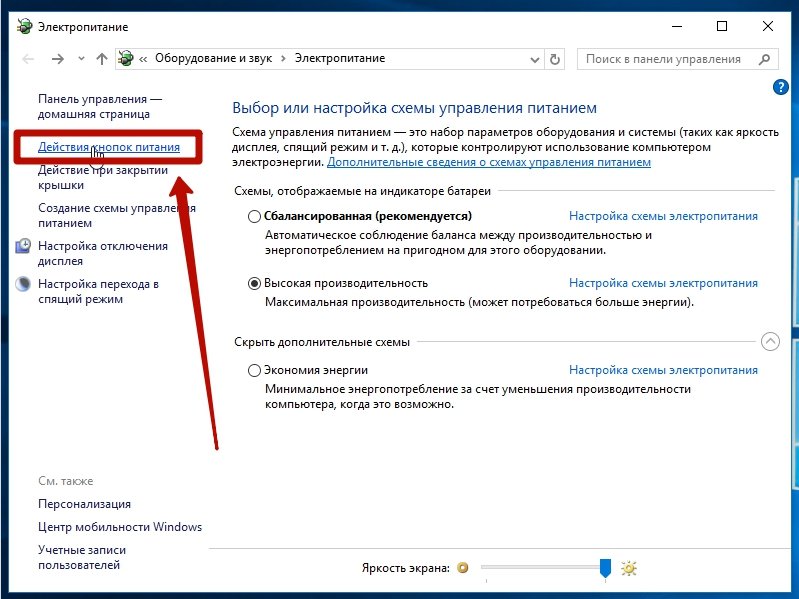Open Настройка перехода в спящий режим link

[98, 291]
